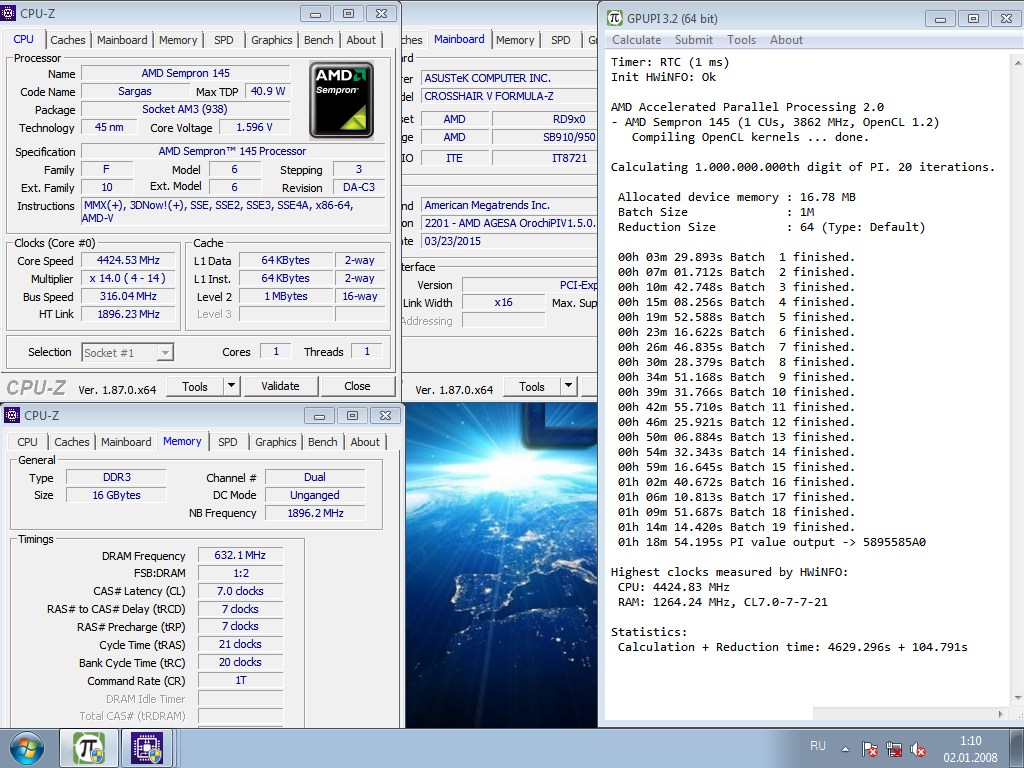Open GPUPI About menu
This screenshot has height=768, width=1024.
[786, 40]
